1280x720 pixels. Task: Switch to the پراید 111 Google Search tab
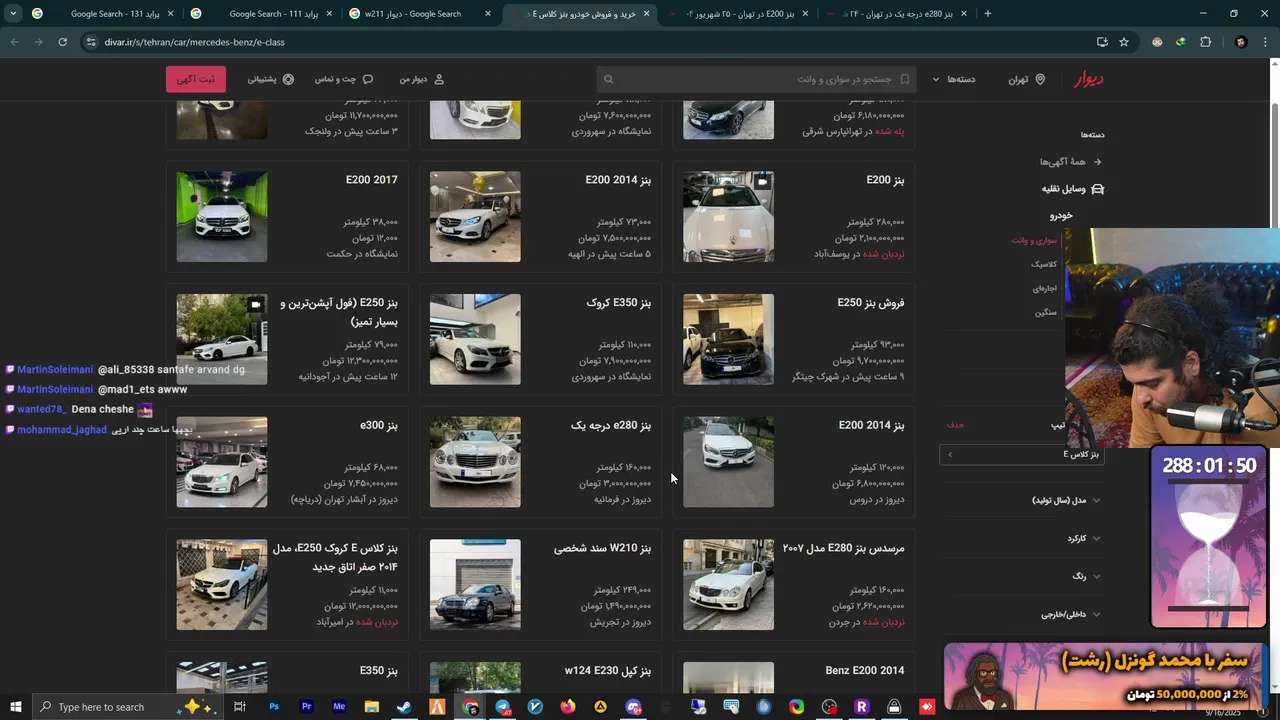[x=262, y=14]
